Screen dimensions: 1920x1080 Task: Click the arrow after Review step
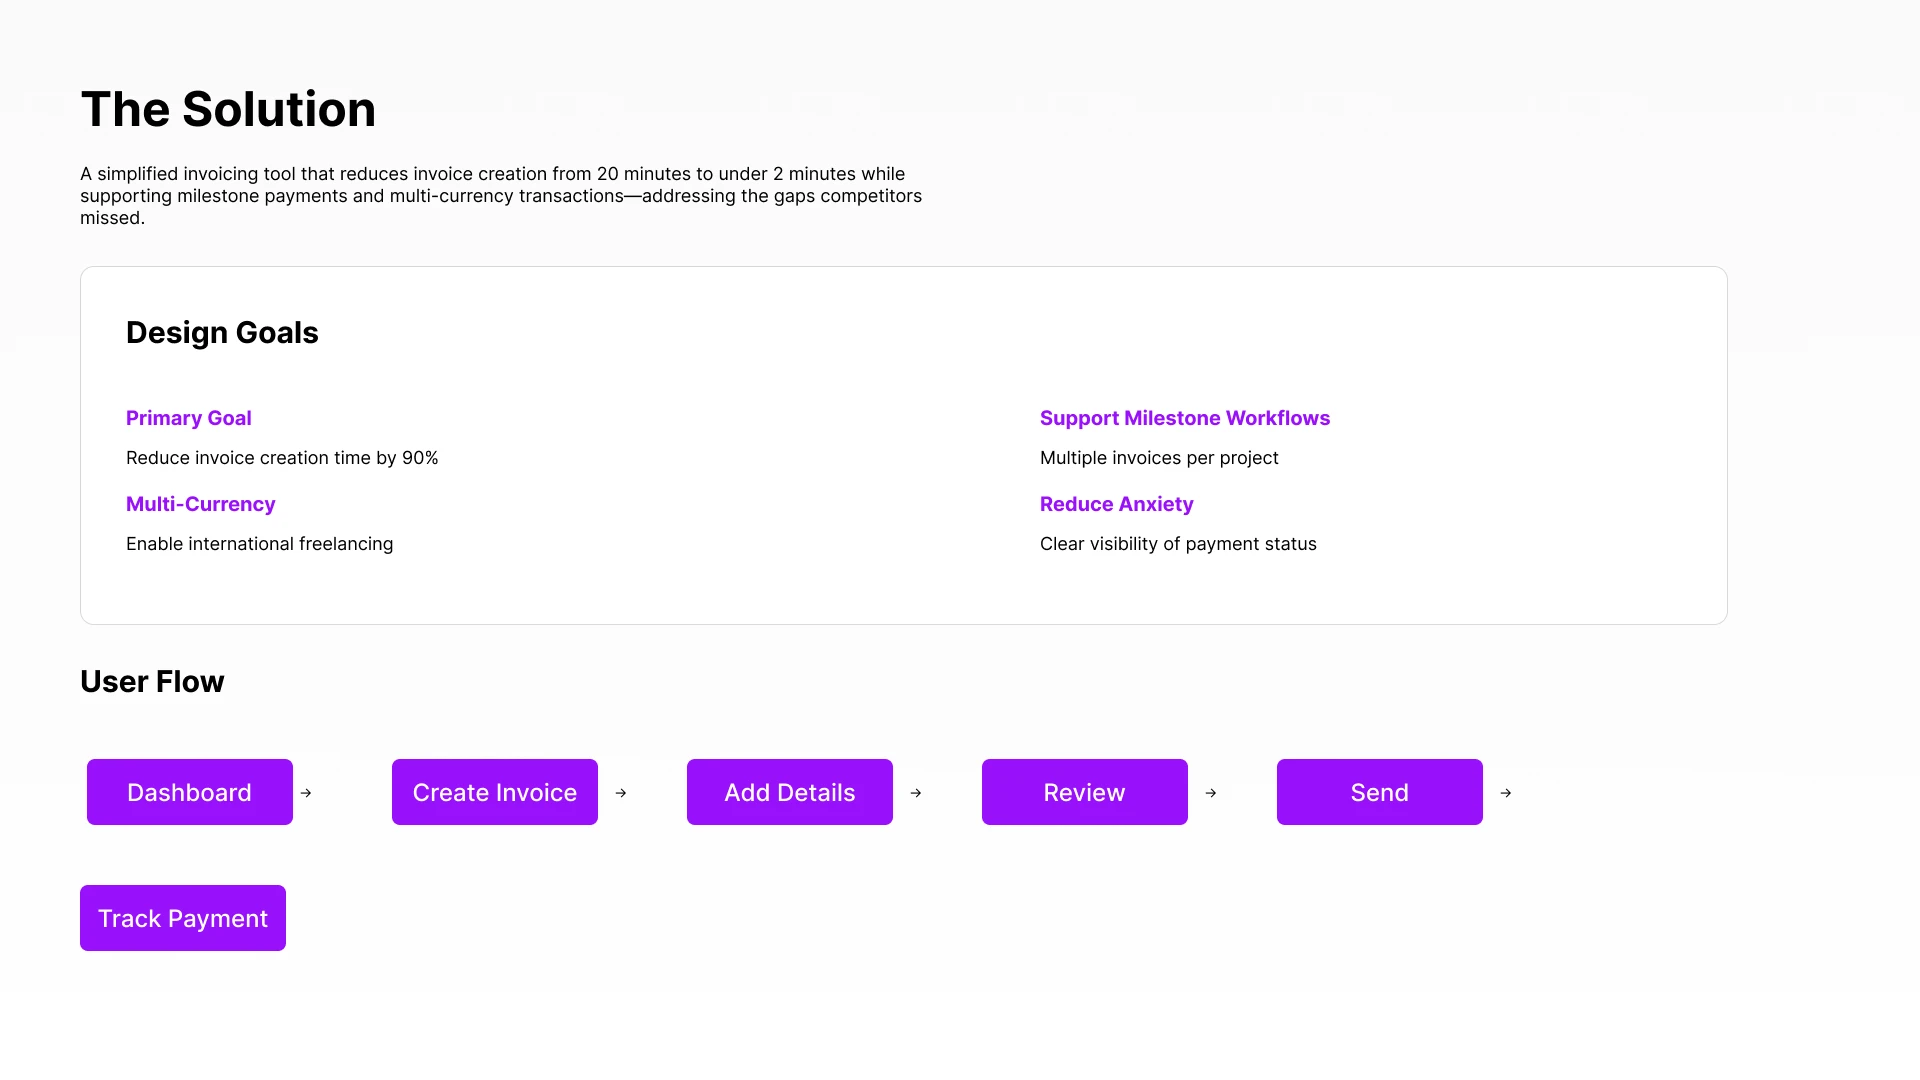coord(1211,793)
